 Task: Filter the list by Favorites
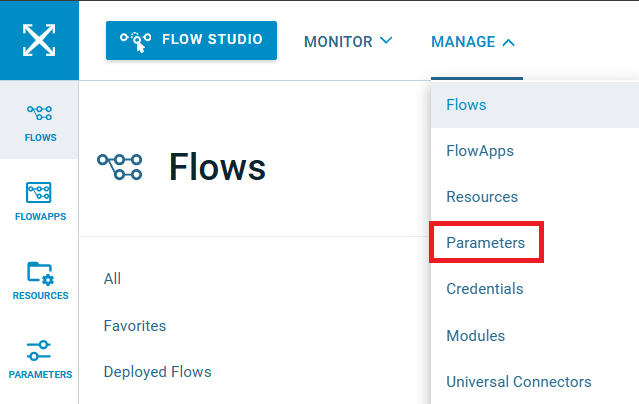click(135, 326)
